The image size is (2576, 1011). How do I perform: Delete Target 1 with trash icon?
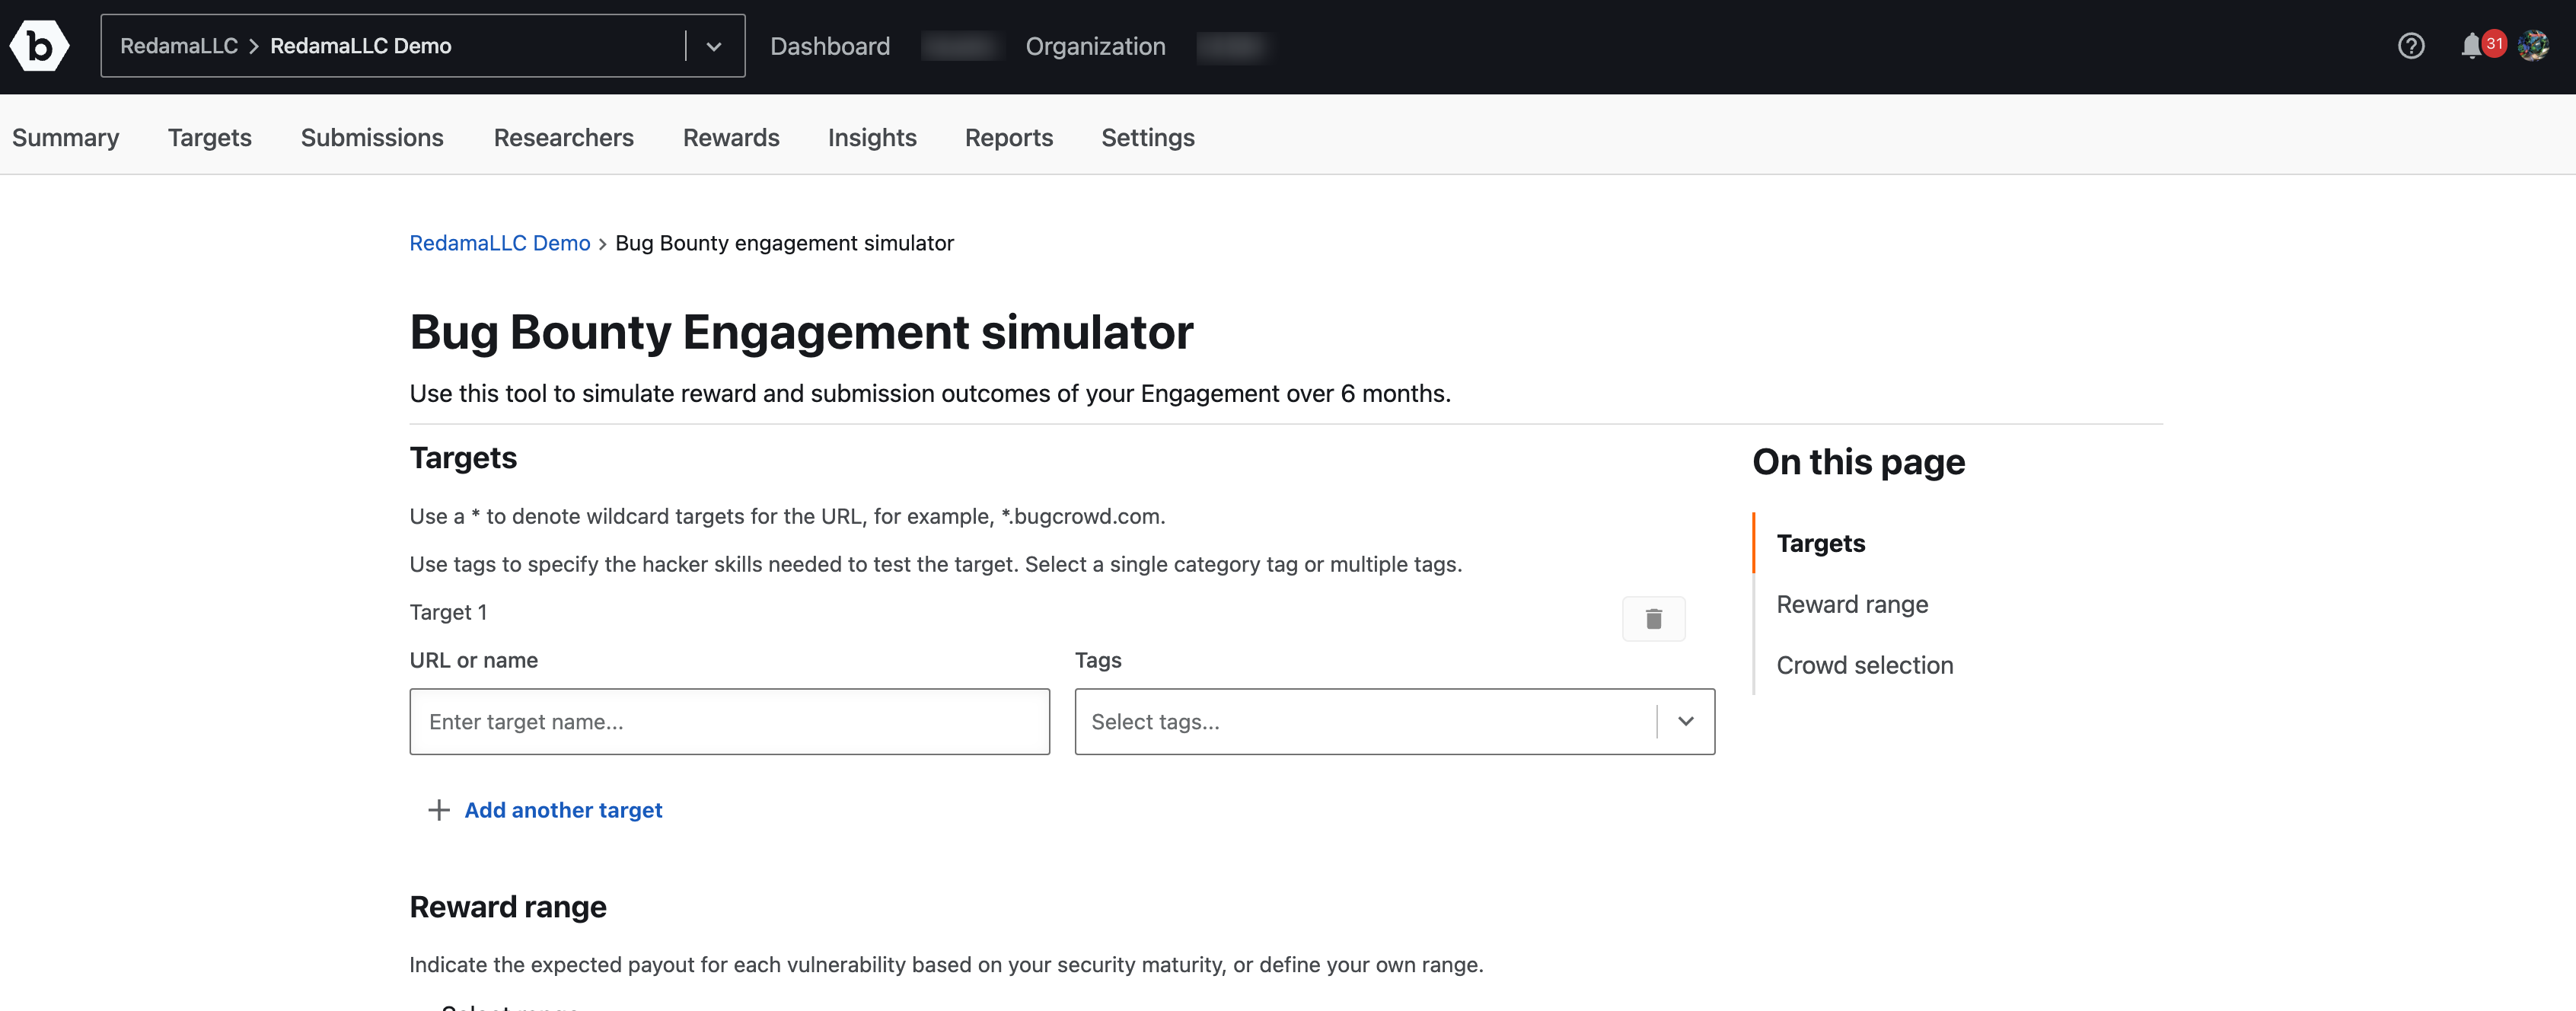click(1653, 619)
